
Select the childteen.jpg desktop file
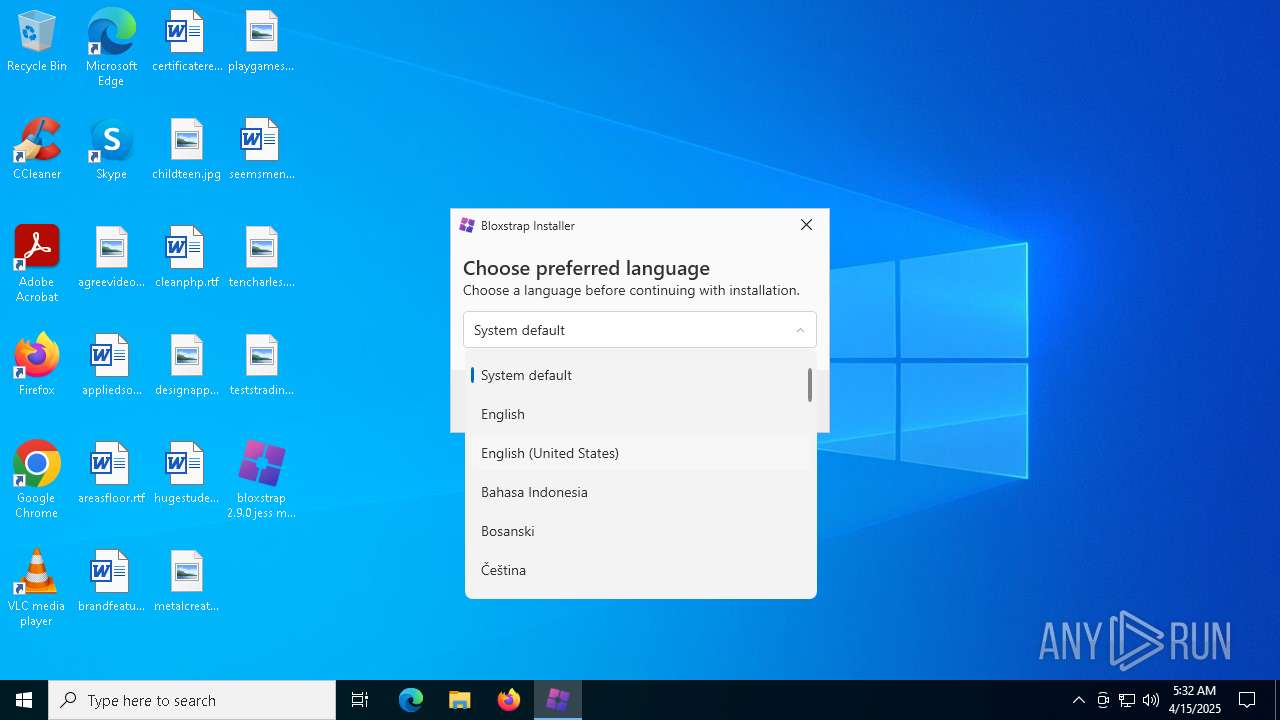(x=186, y=150)
